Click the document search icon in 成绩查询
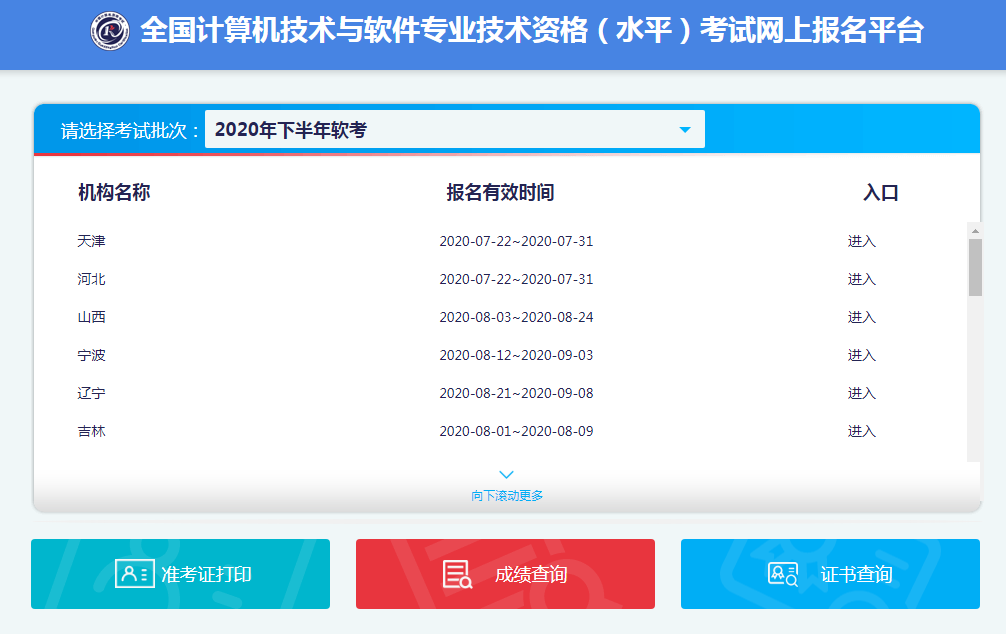Screen dimensions: 1006x634 (457, 574)
